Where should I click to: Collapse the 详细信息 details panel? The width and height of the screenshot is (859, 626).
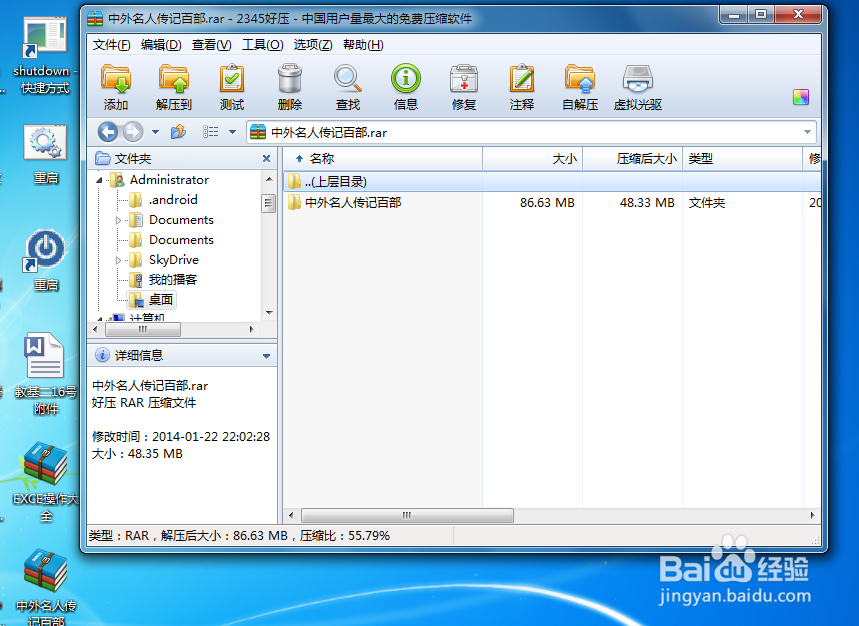[x=266, y=356]
